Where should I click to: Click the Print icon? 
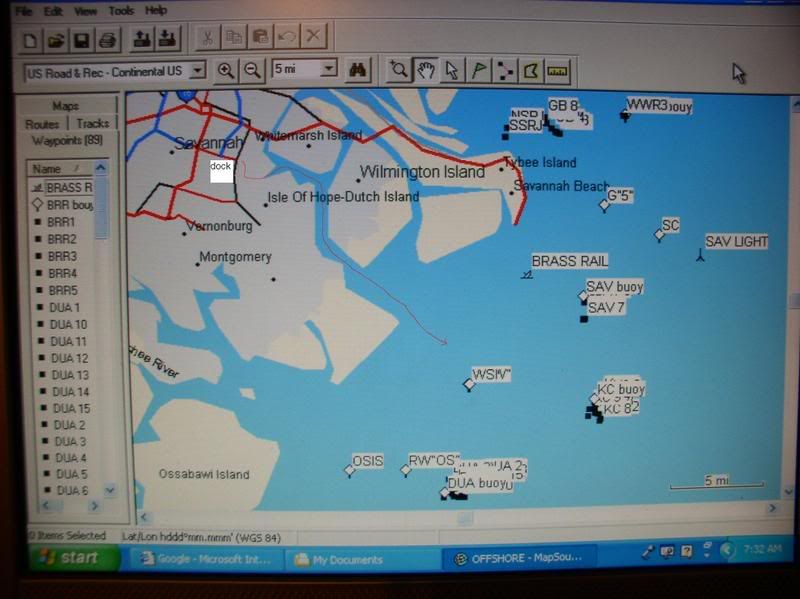pos(107,39)
